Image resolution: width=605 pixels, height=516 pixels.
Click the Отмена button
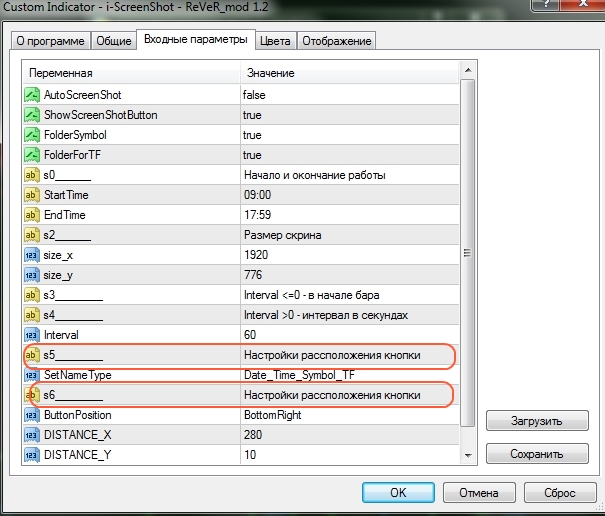(x=479, y=492)
